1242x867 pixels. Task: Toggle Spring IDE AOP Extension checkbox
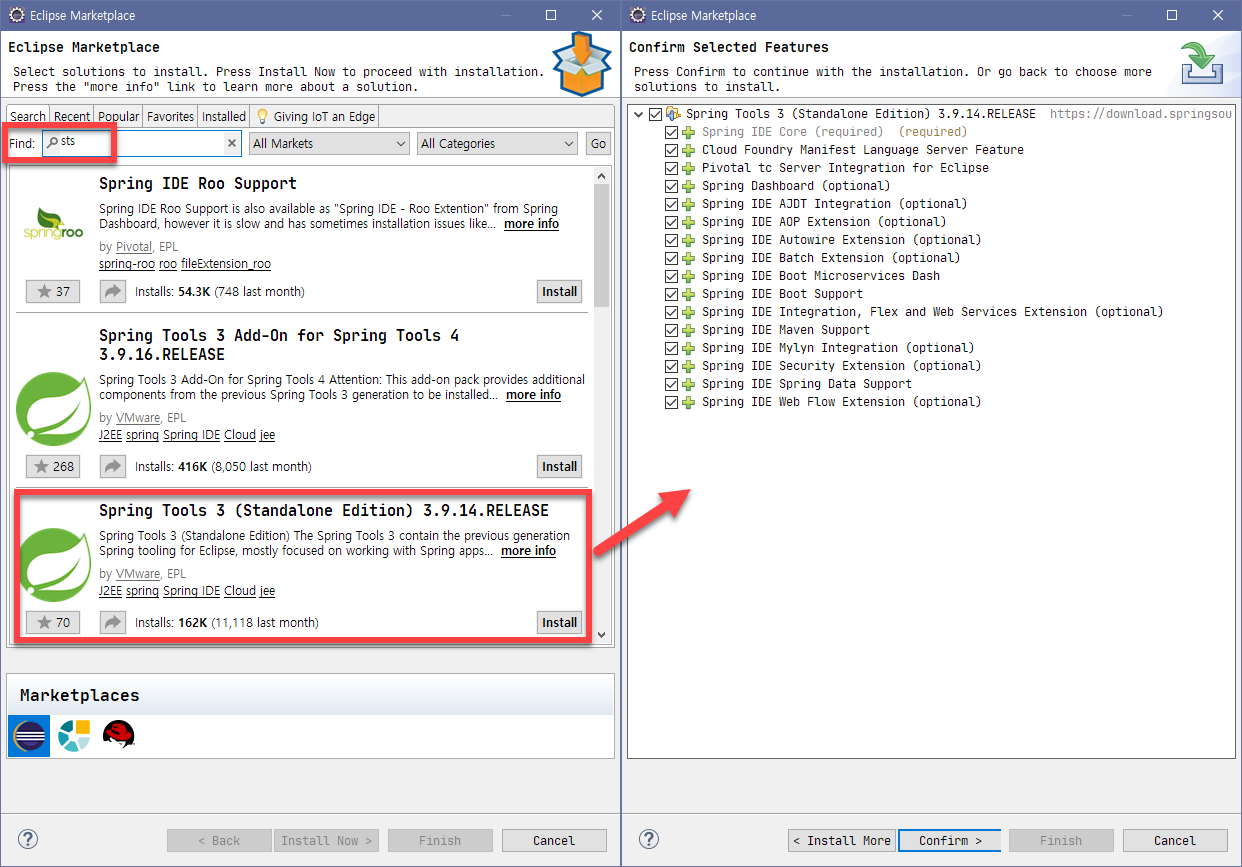[671, 222]
